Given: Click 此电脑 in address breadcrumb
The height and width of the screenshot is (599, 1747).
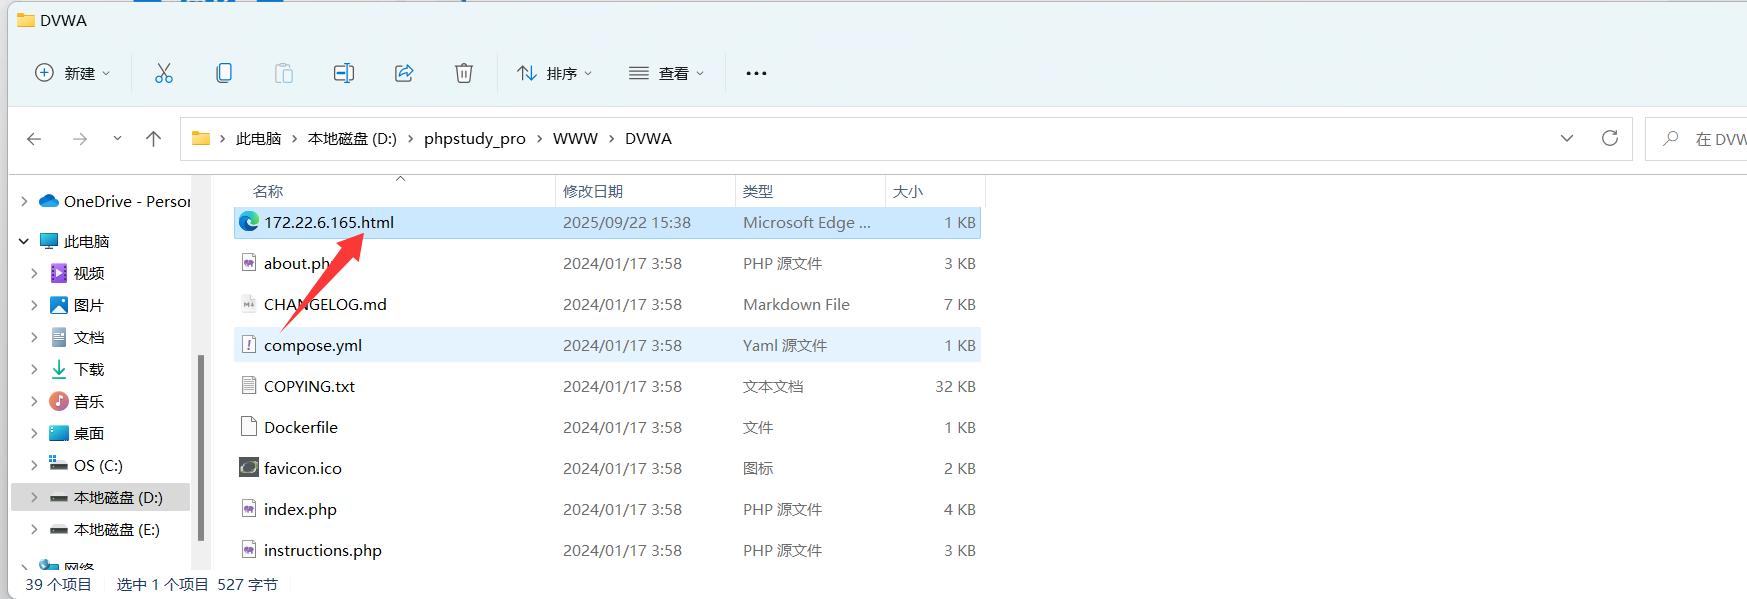Looking at the screenshot, I should pos(258,138).
